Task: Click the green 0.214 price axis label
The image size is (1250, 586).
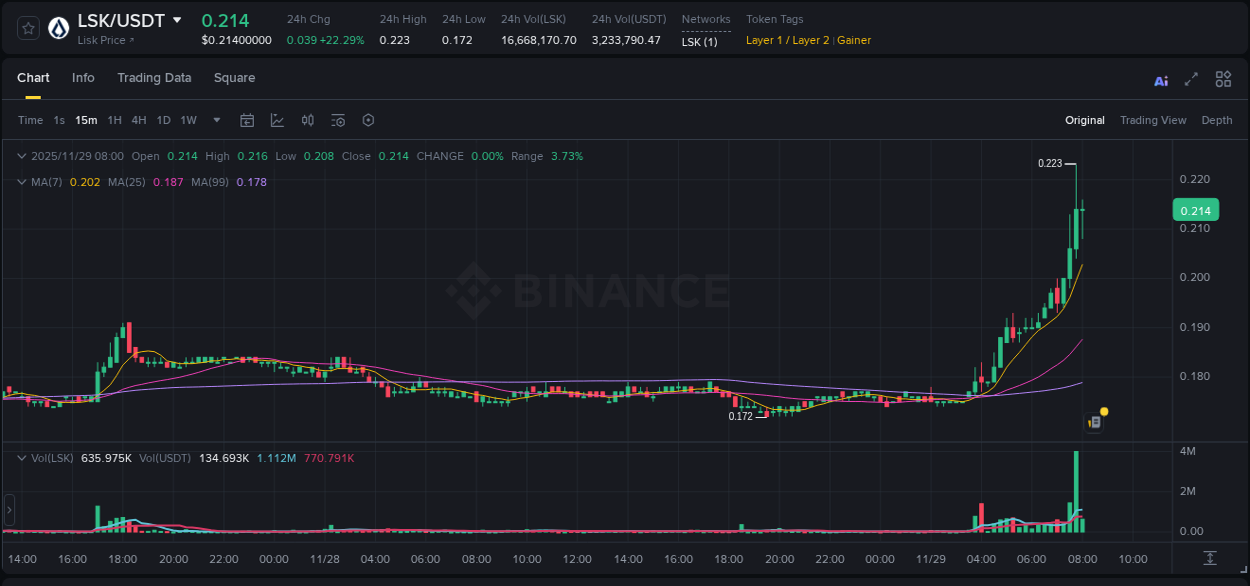Action: [1195, 210]
